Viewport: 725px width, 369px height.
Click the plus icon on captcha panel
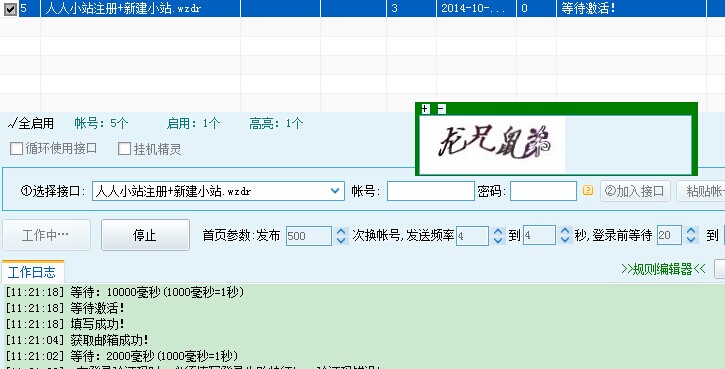425,109
